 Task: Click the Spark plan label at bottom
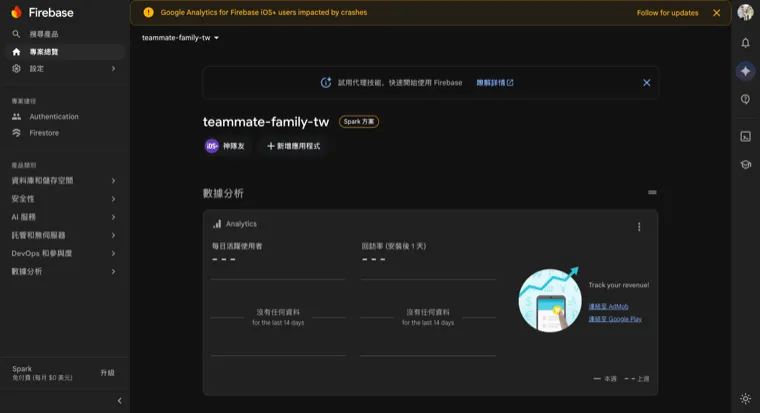pos(22,369)
